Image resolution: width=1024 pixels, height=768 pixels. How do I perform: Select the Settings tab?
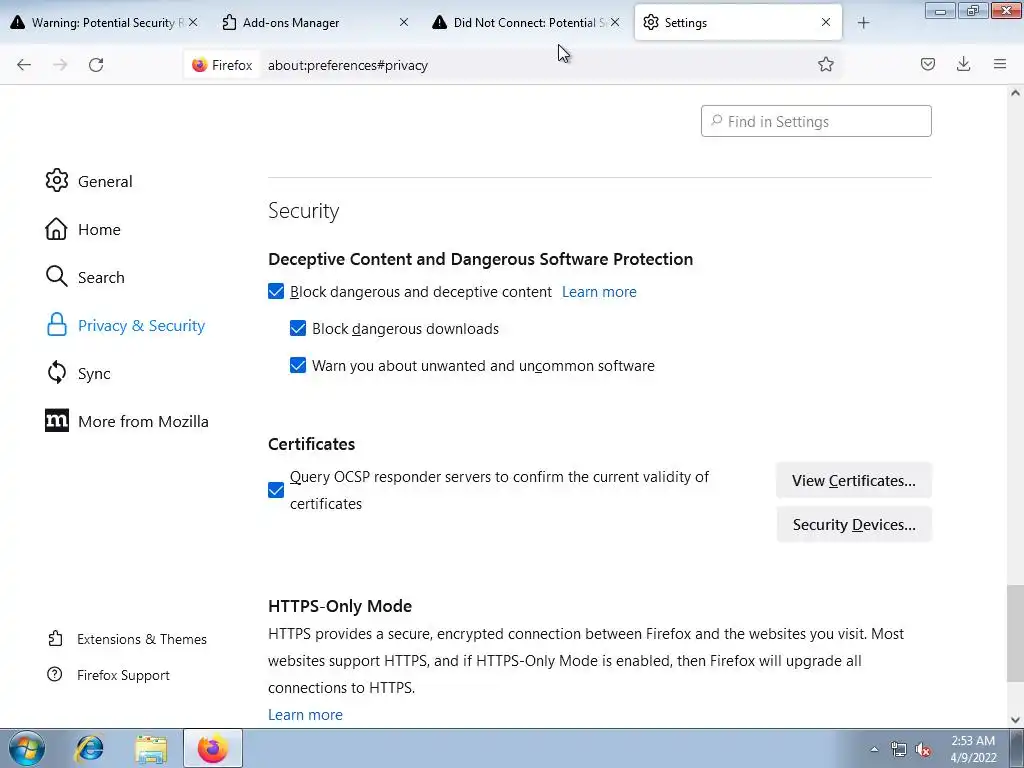(x=738, y=22)
